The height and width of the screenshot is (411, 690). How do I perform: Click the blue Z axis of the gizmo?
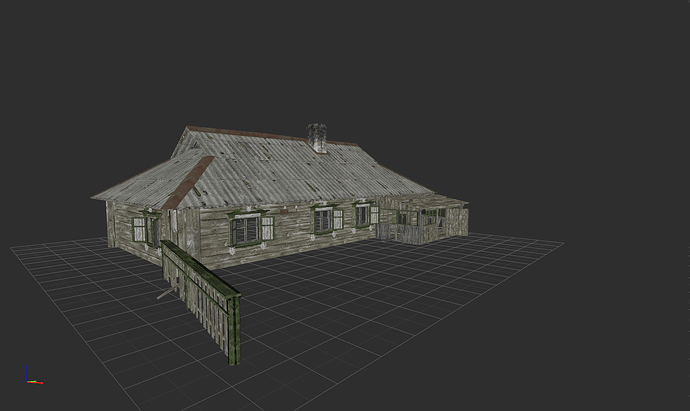[x=27, y=374]
